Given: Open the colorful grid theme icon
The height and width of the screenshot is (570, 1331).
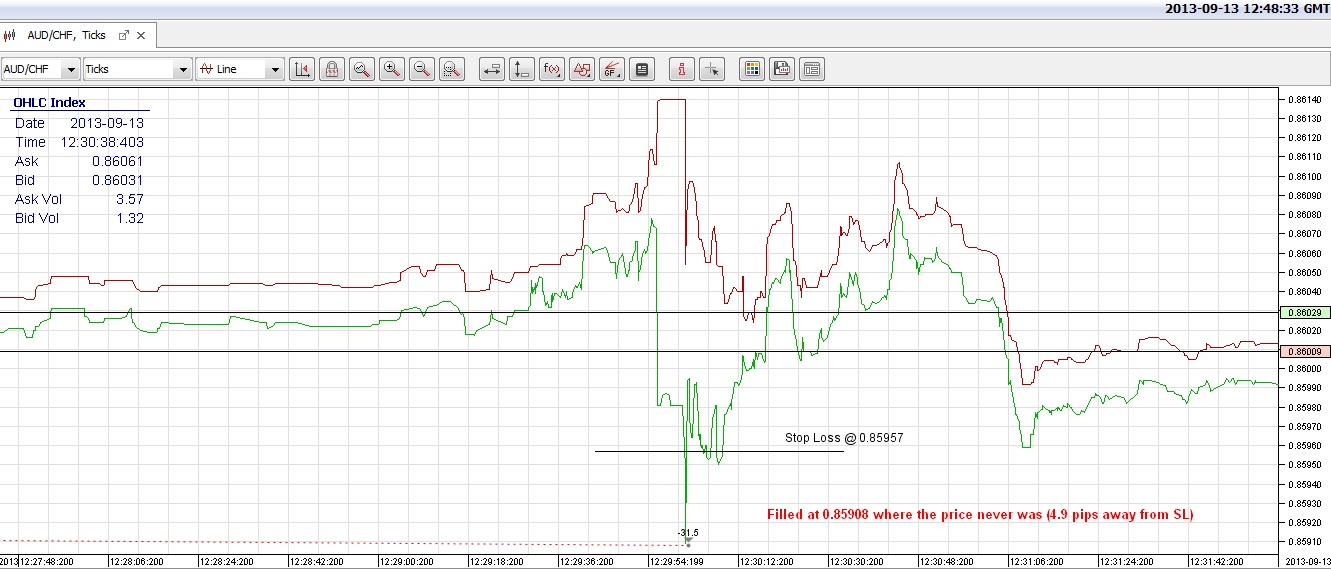Looking at the screenshot, I should [752, 69].
